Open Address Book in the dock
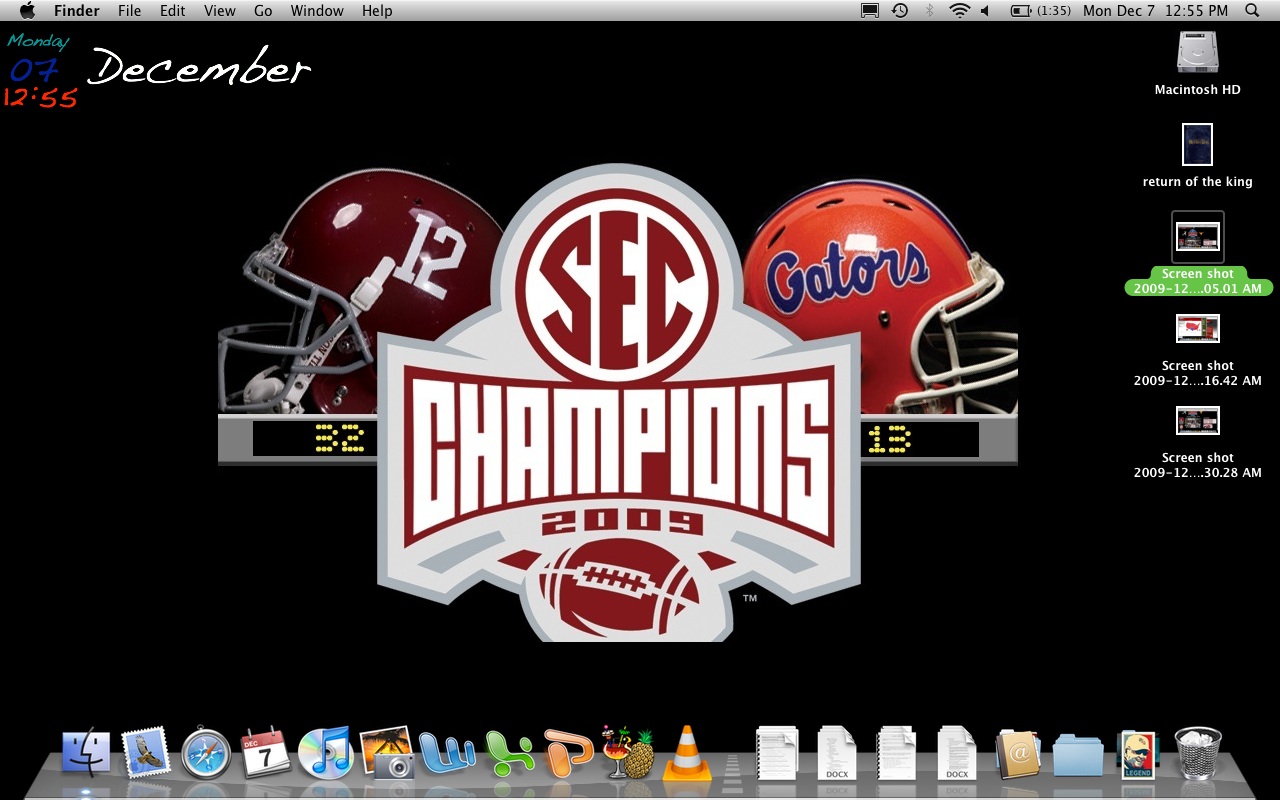The image size is (1280, 800). pos(1018,754)
